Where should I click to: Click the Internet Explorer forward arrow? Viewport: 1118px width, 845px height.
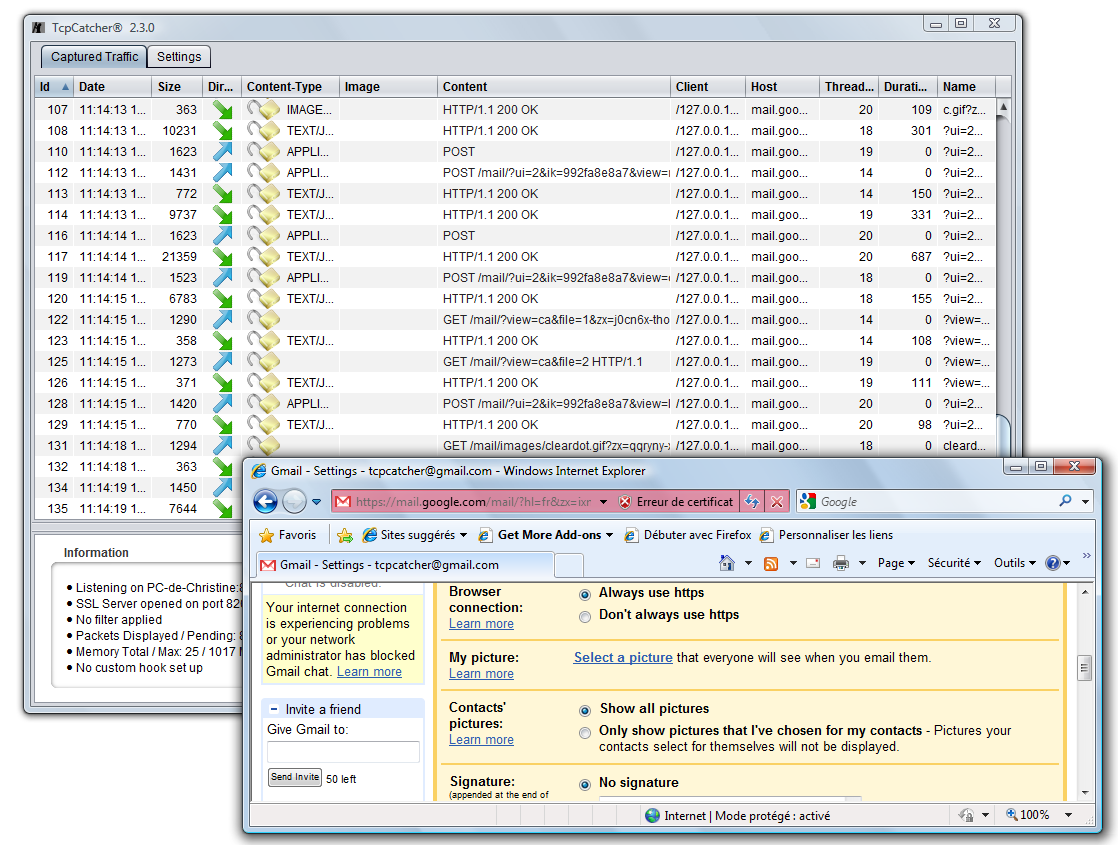pyautogui.click(x=294, y=502)
